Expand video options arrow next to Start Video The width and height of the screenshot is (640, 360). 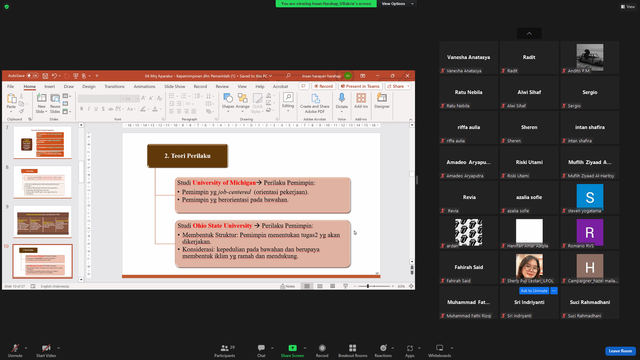click(58, 348)
